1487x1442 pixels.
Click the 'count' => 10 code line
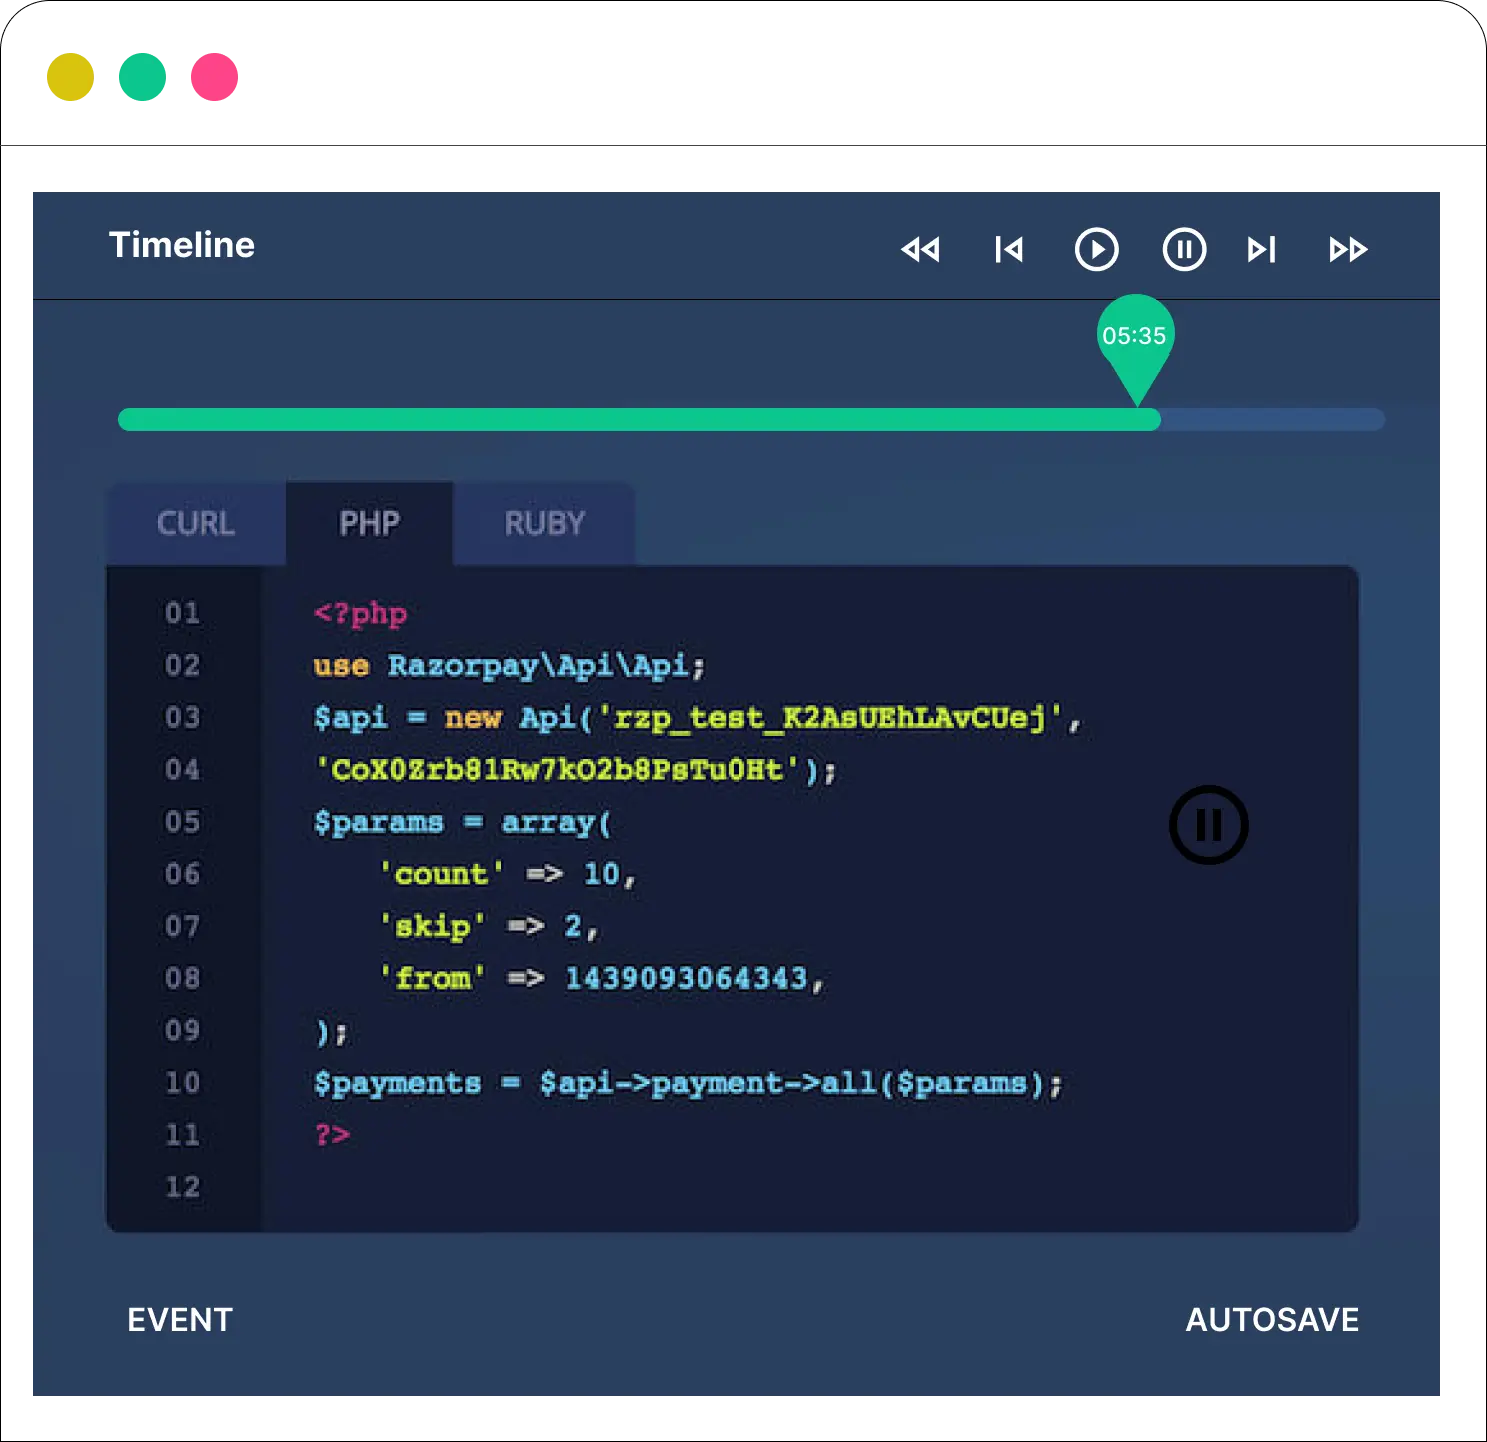(507, 874)
